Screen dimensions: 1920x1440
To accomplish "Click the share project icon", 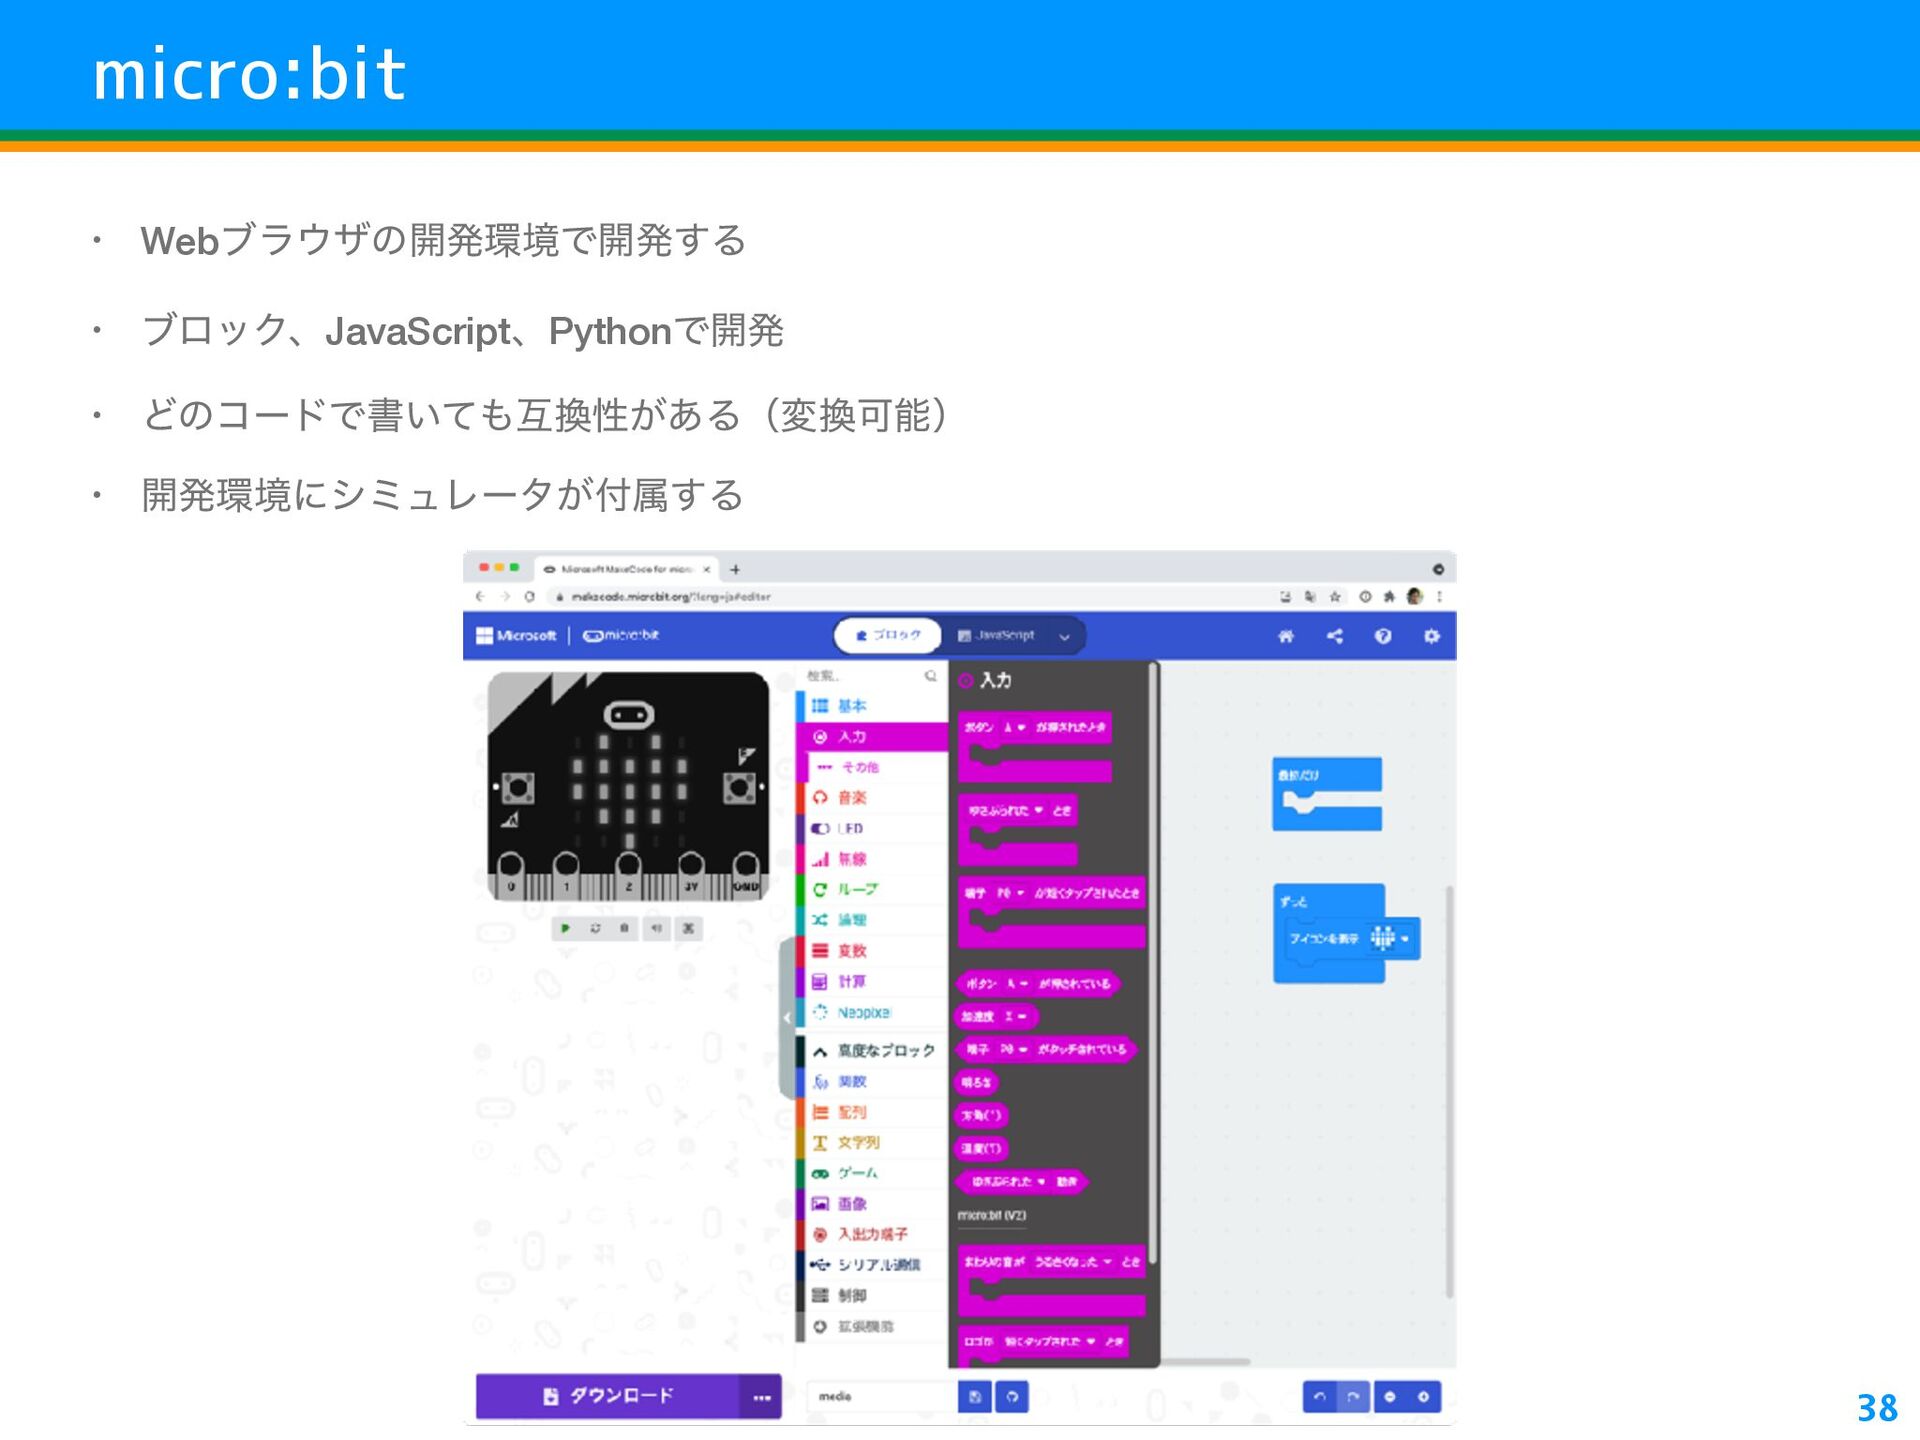I will pyautogui.click(x=1335, y=636).
